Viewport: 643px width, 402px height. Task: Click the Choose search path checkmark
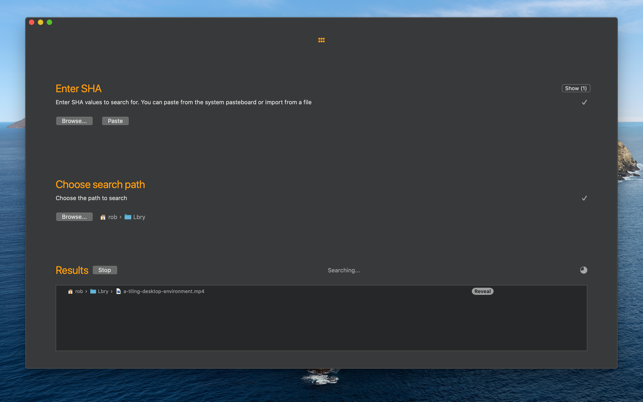point(584,198)
